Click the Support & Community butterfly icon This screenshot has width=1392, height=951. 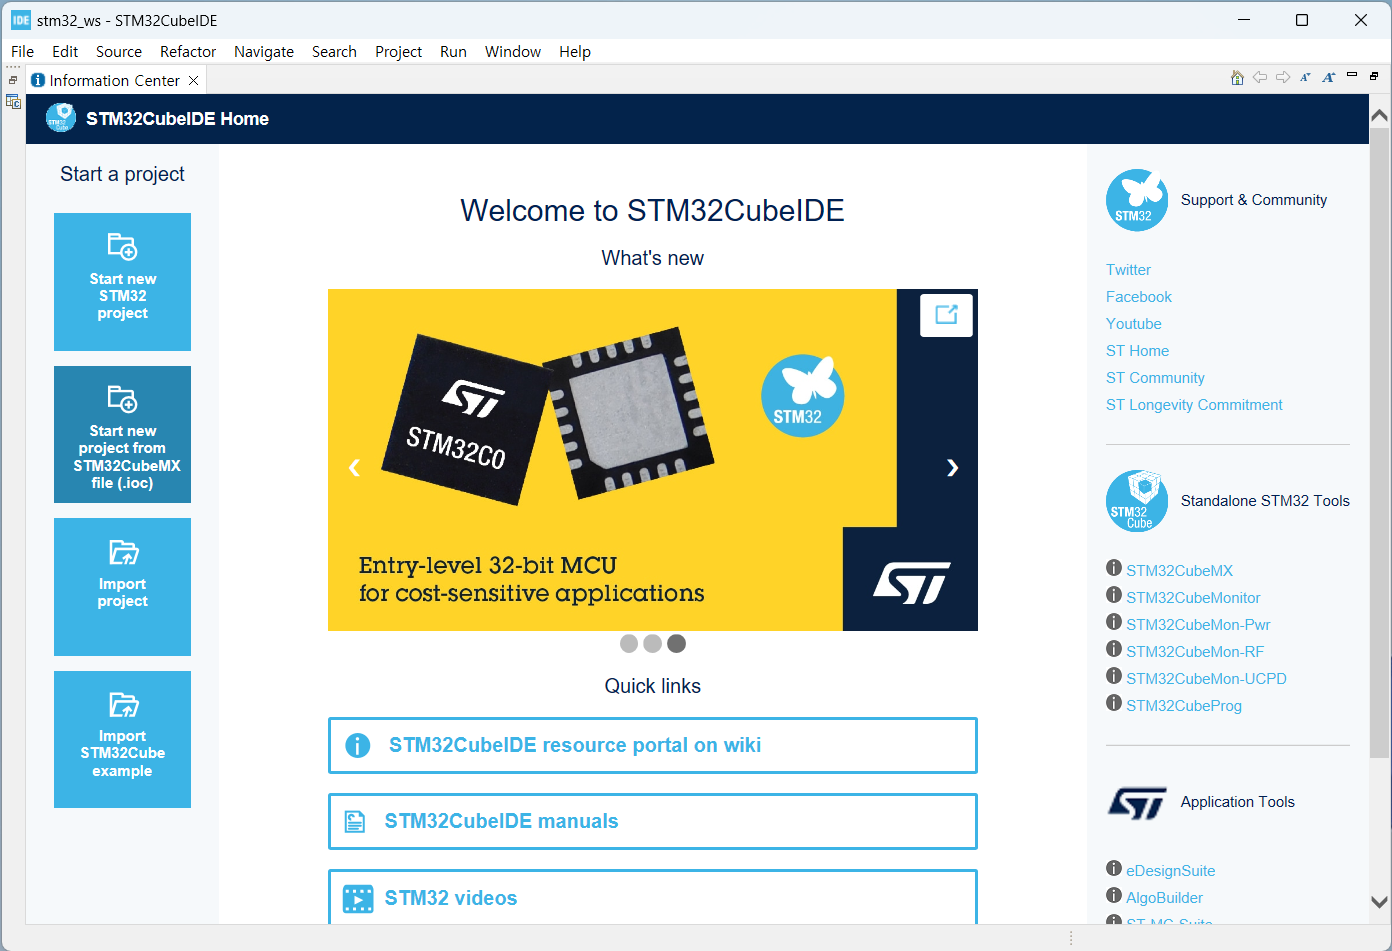click(1137, 200)
